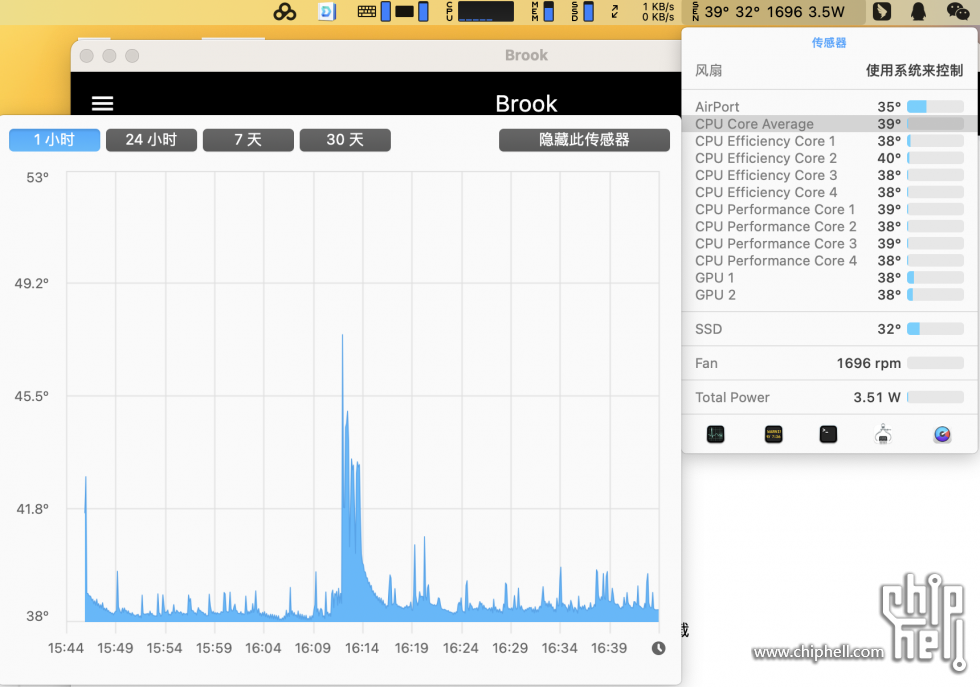
Task: Select CPU Performance Core 4 sensor
Action: coord(829,261)
